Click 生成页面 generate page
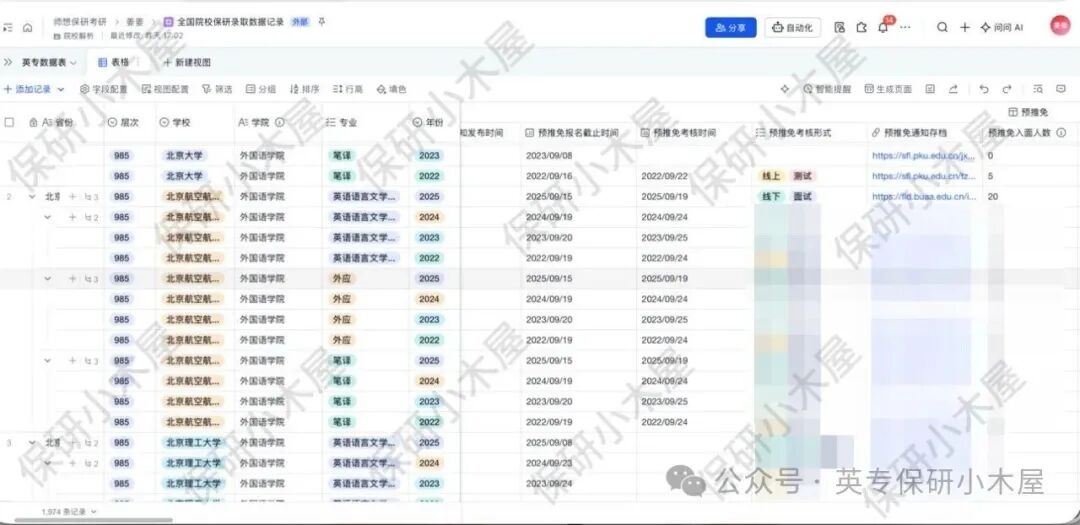This screenshot has width=1080, height=525. click(x=888, y=89)
